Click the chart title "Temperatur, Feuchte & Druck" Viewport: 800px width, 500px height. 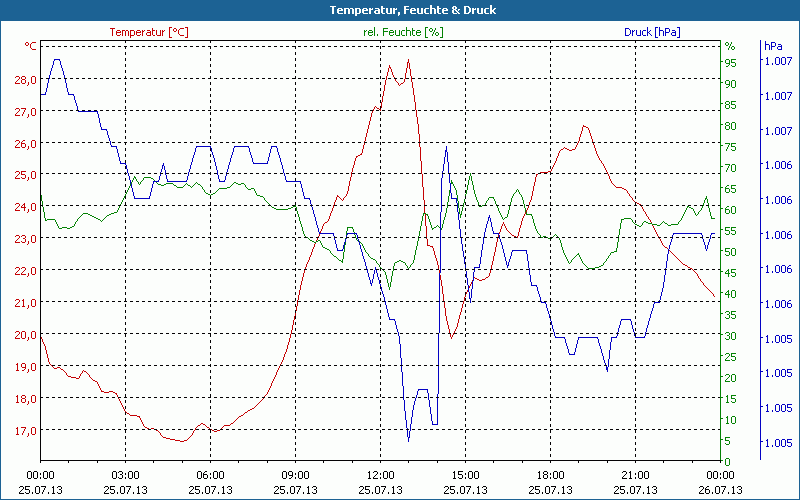[412, 10]
